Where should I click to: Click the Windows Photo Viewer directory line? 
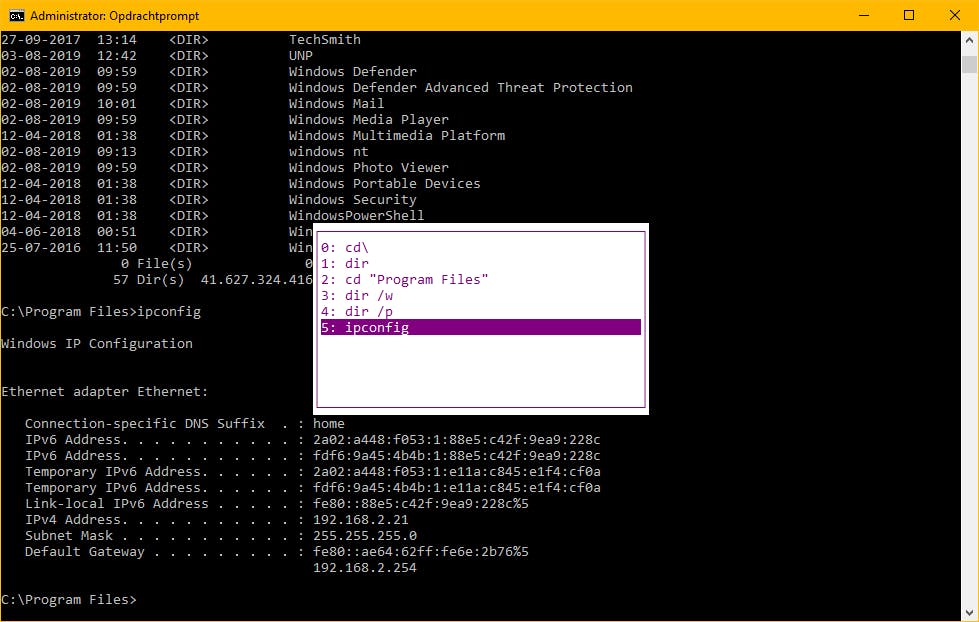(x=368, y=167)
